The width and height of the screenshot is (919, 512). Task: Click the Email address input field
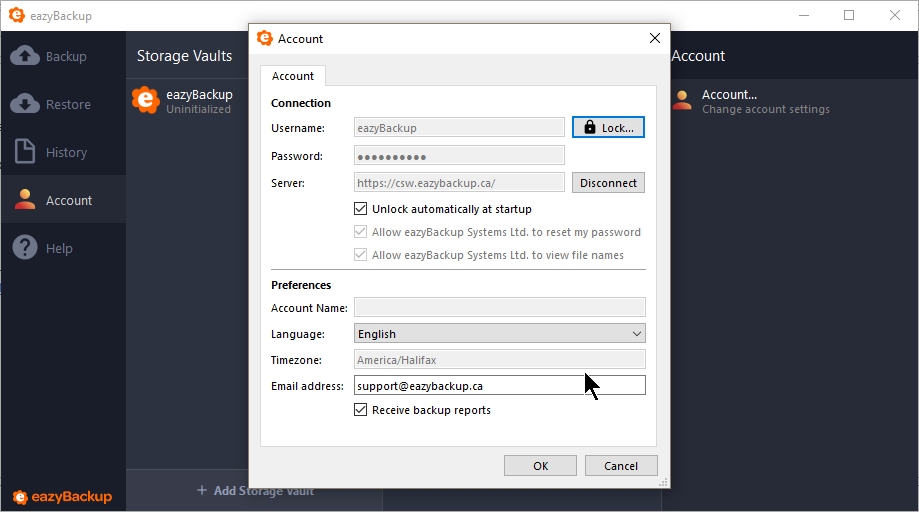pos(499,385)
